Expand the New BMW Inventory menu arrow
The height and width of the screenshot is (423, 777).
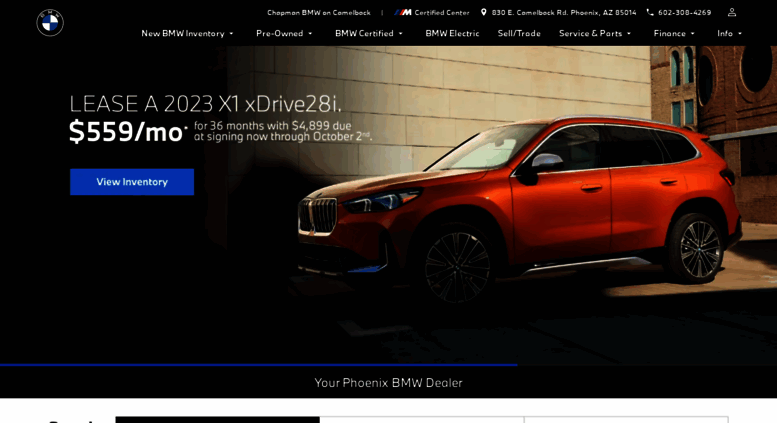tap(231, 34)
